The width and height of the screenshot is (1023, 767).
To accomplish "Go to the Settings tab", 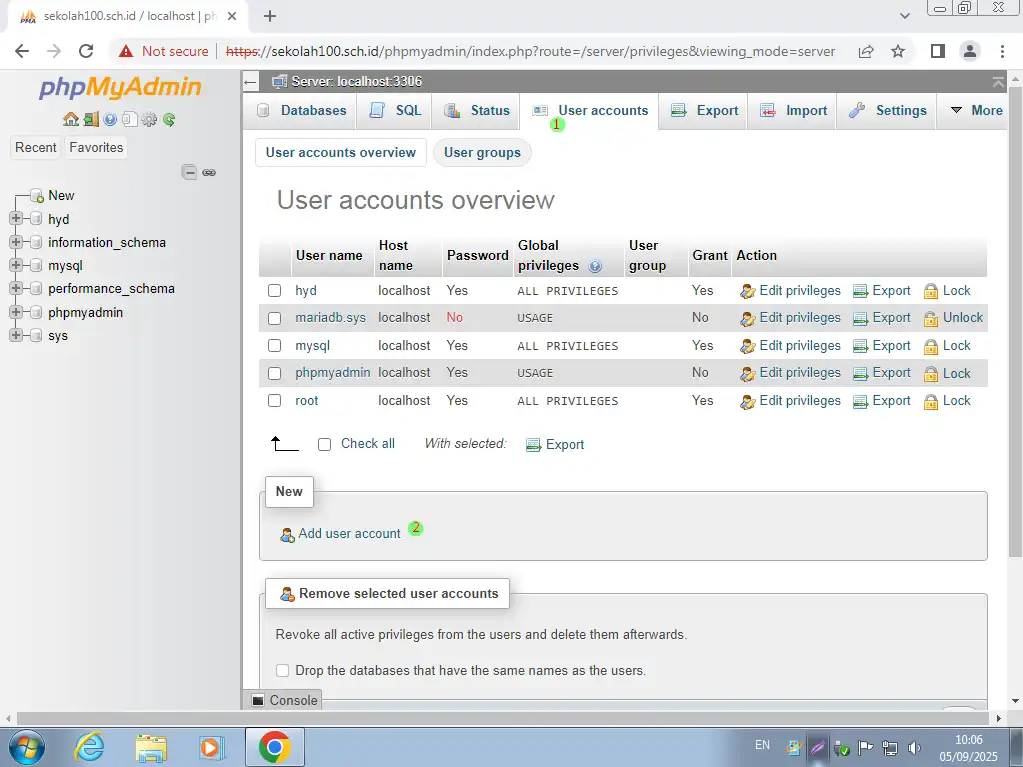I will tap(888, 111).
